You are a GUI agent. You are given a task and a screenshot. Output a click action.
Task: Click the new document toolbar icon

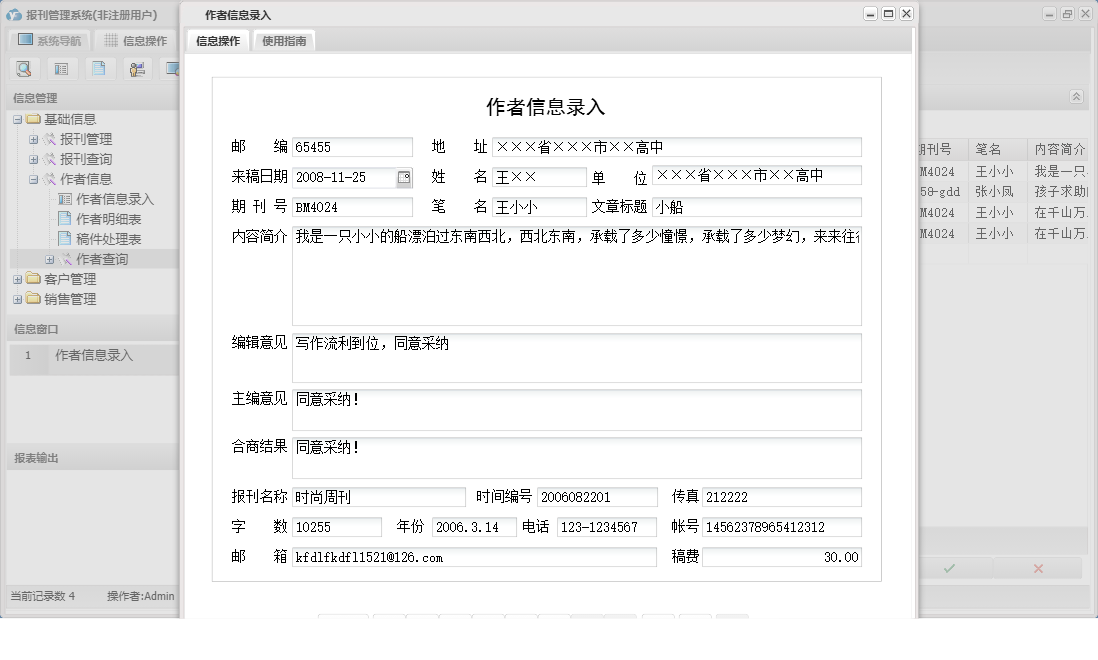(x=100, y=68)
